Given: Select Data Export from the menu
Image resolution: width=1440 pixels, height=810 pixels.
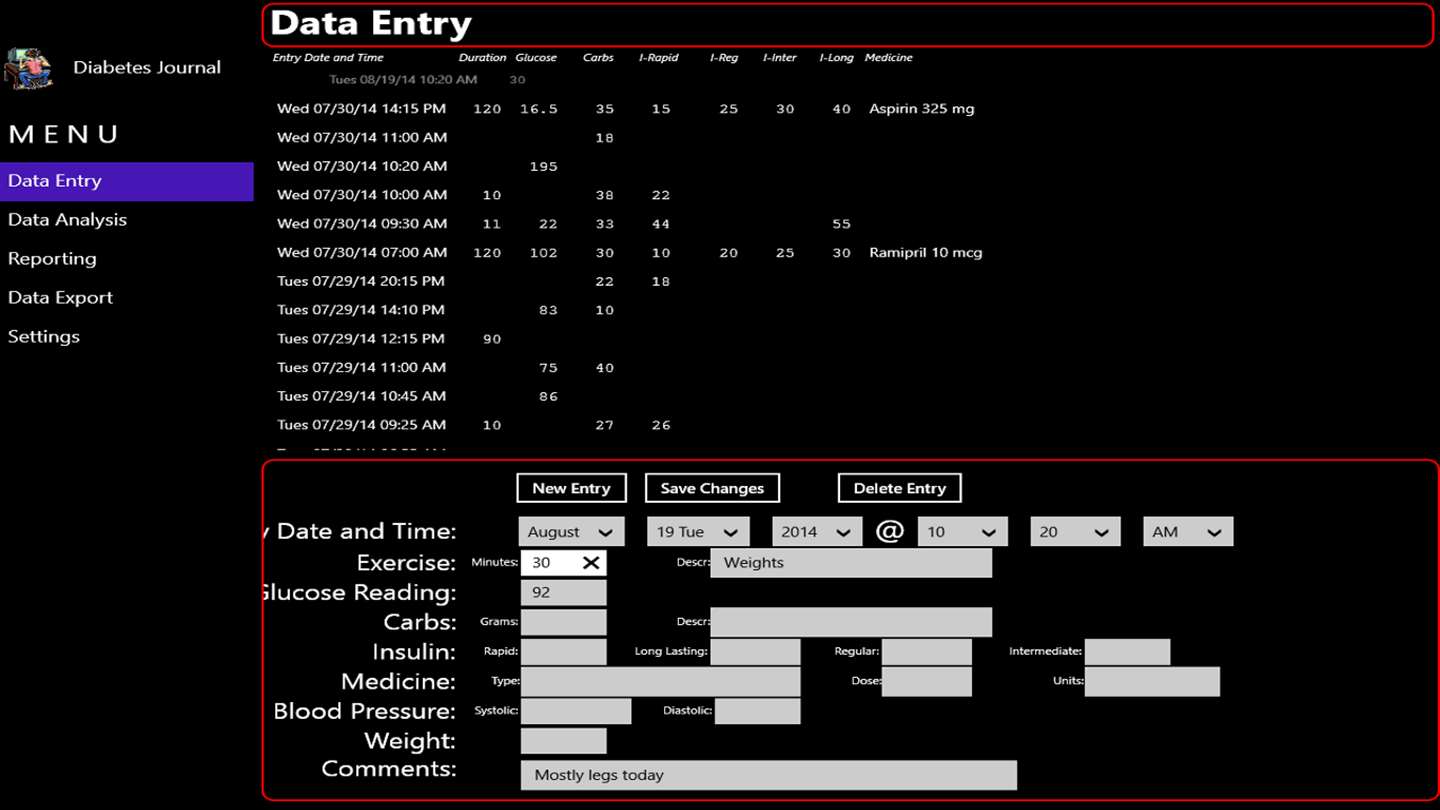Looking at the screenshot, I should click(126, 298).
